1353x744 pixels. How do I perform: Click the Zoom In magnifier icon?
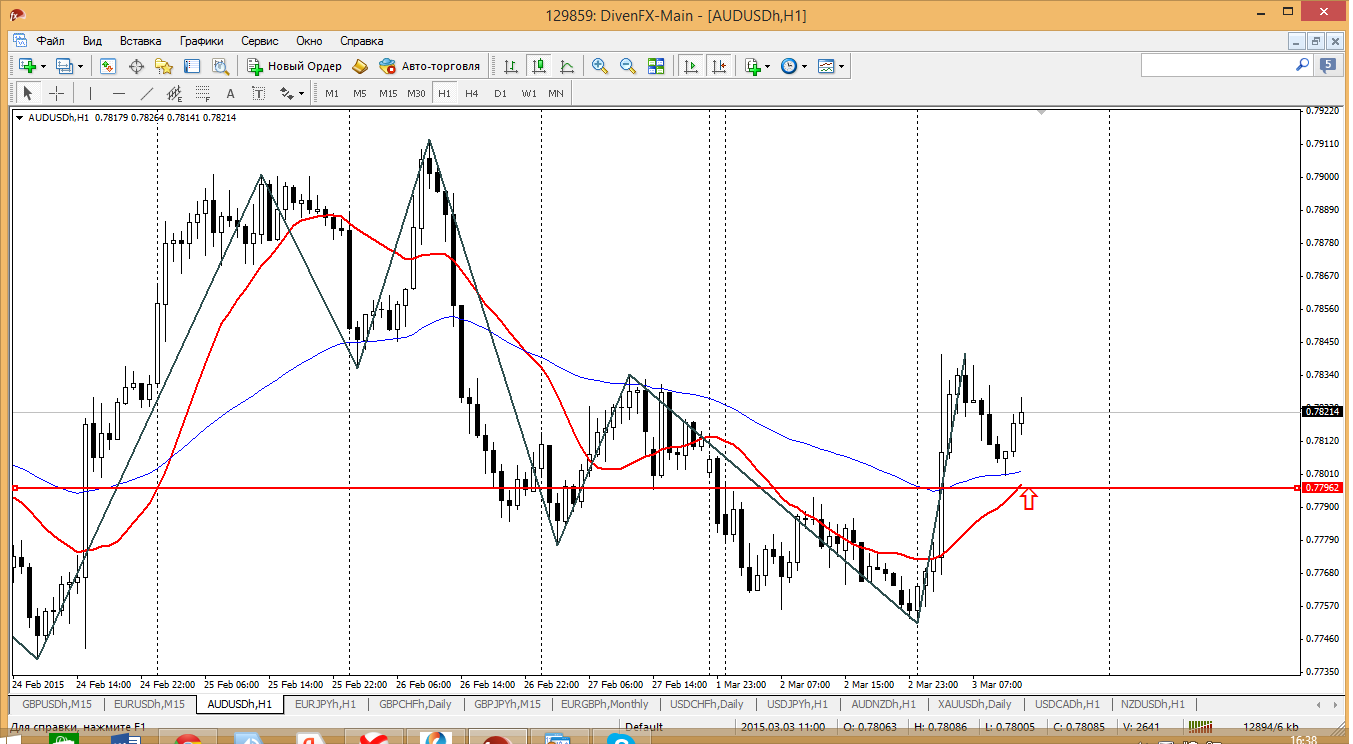tap(600, 66)
